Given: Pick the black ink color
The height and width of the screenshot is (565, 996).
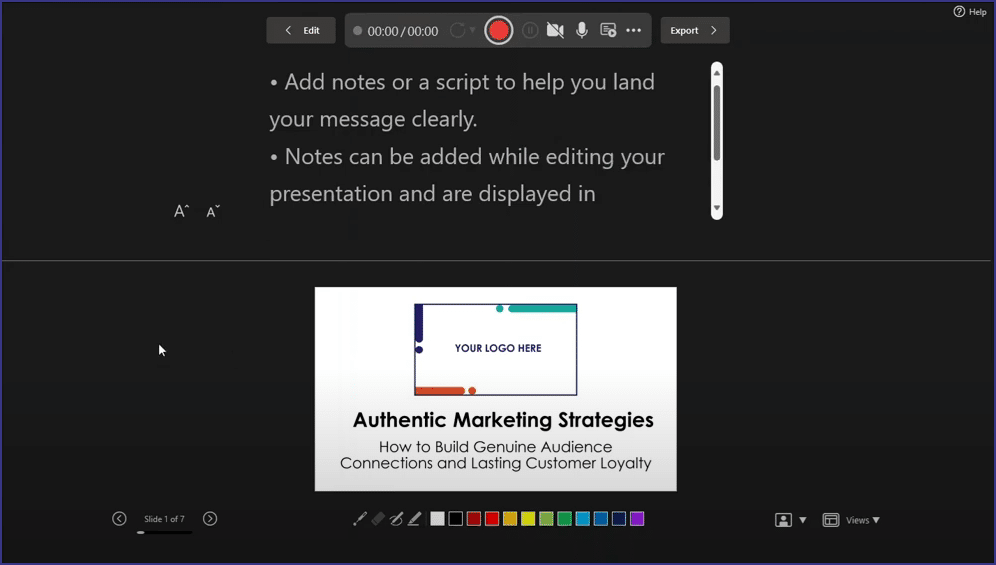Looking at the screenshot, I should (455, 519).
